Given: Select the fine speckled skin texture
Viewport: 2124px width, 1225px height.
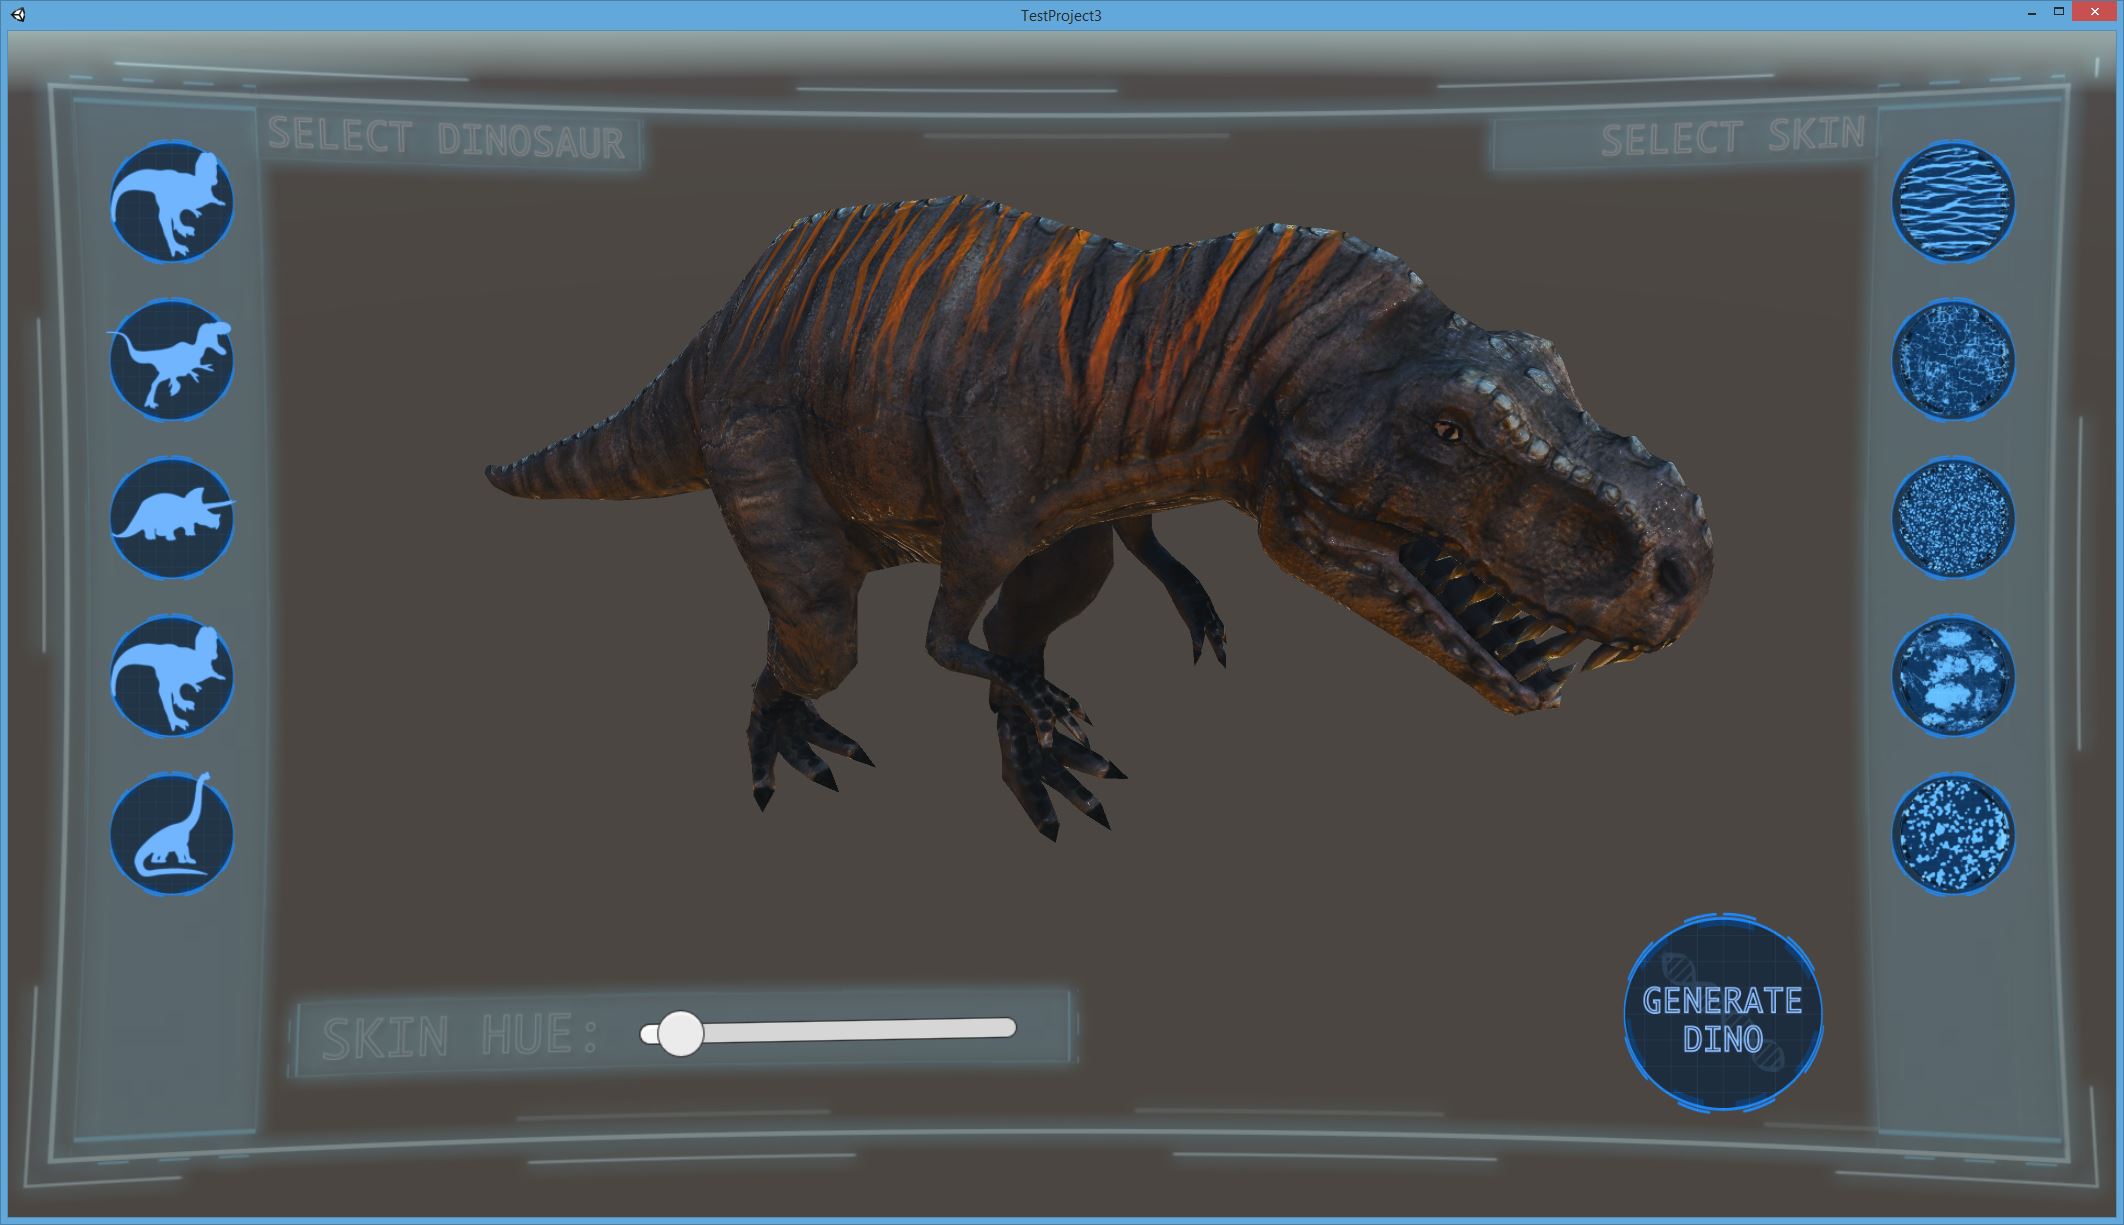Looking at the screenshot, I should (1952, 518).
